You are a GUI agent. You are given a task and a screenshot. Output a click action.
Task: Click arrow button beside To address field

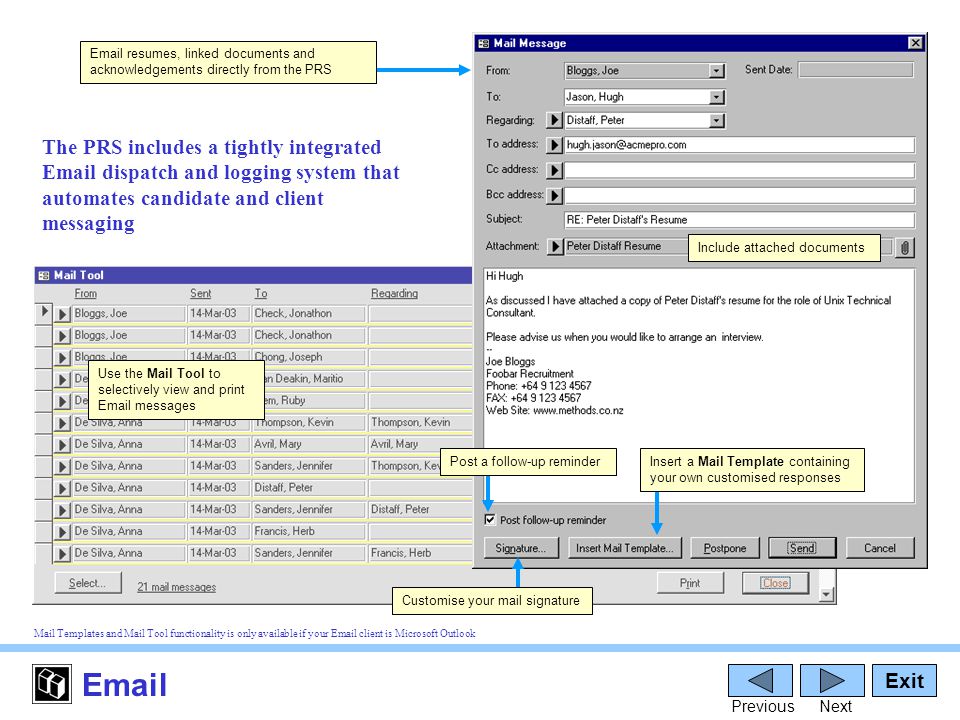tap(554, 145)
